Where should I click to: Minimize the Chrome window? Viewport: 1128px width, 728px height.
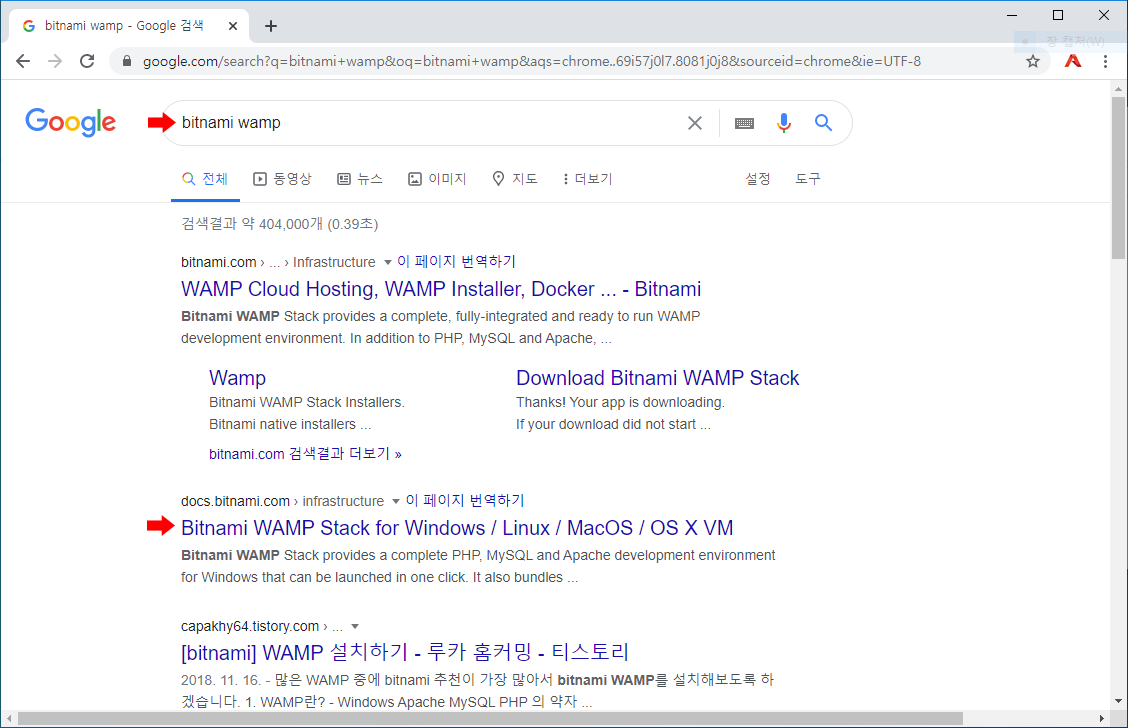tap(1012, 15)
